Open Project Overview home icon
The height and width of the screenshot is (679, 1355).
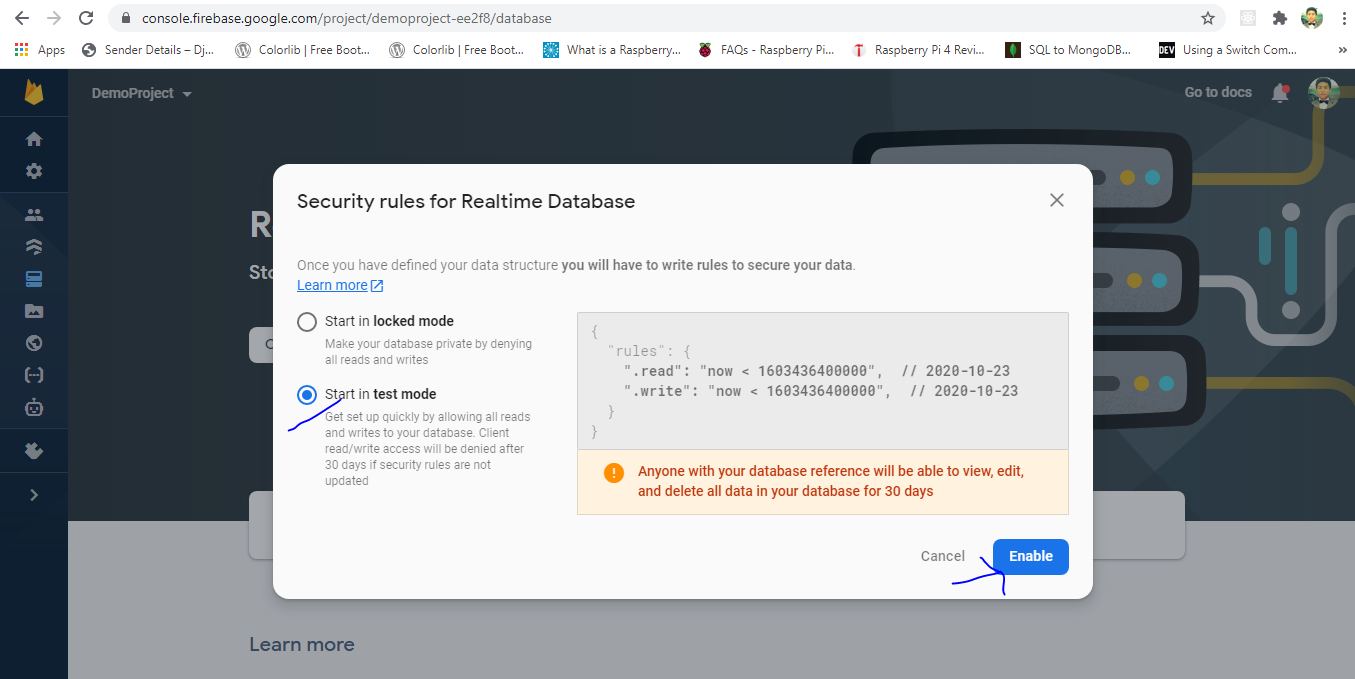click(34, 139)
